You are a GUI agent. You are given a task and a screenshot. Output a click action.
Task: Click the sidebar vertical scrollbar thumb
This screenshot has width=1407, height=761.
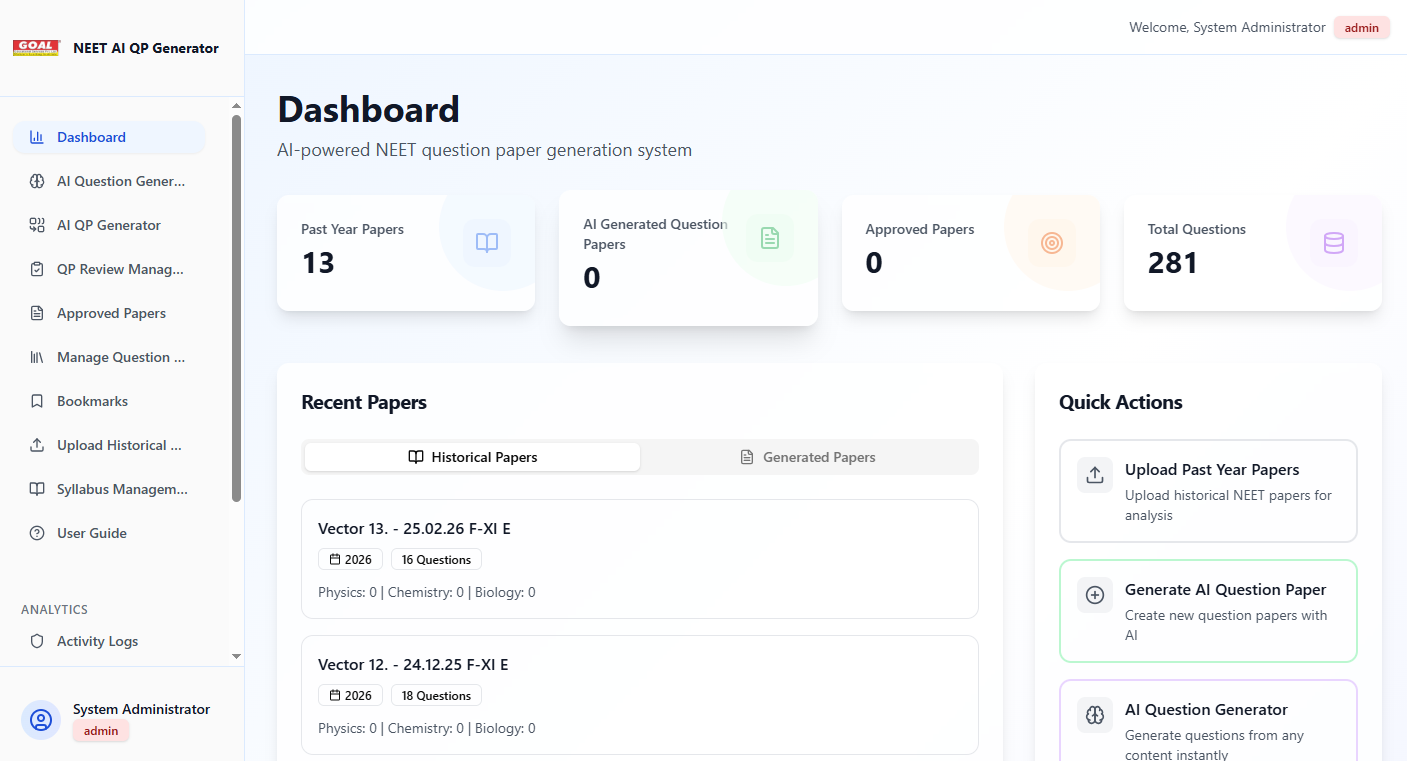[x=236, y=308]
